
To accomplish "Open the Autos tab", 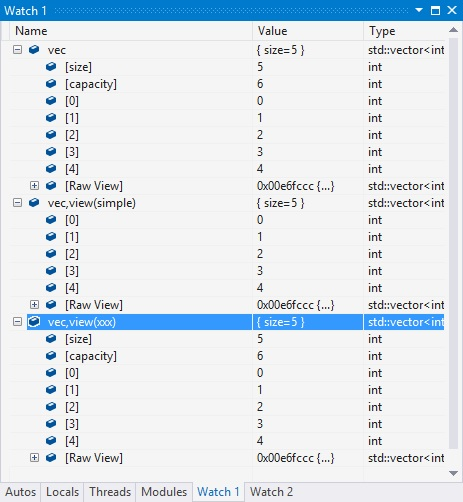I will click(21, 492).
